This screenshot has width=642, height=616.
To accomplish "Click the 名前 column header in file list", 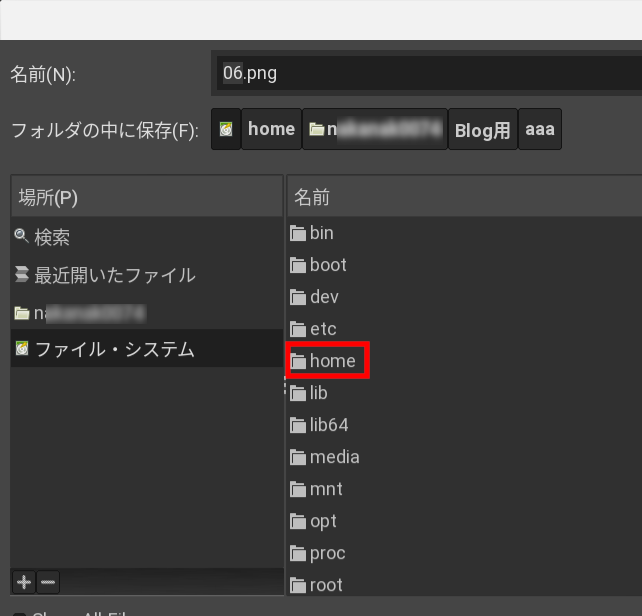I will pyautogui.click(x=465, y=197).
